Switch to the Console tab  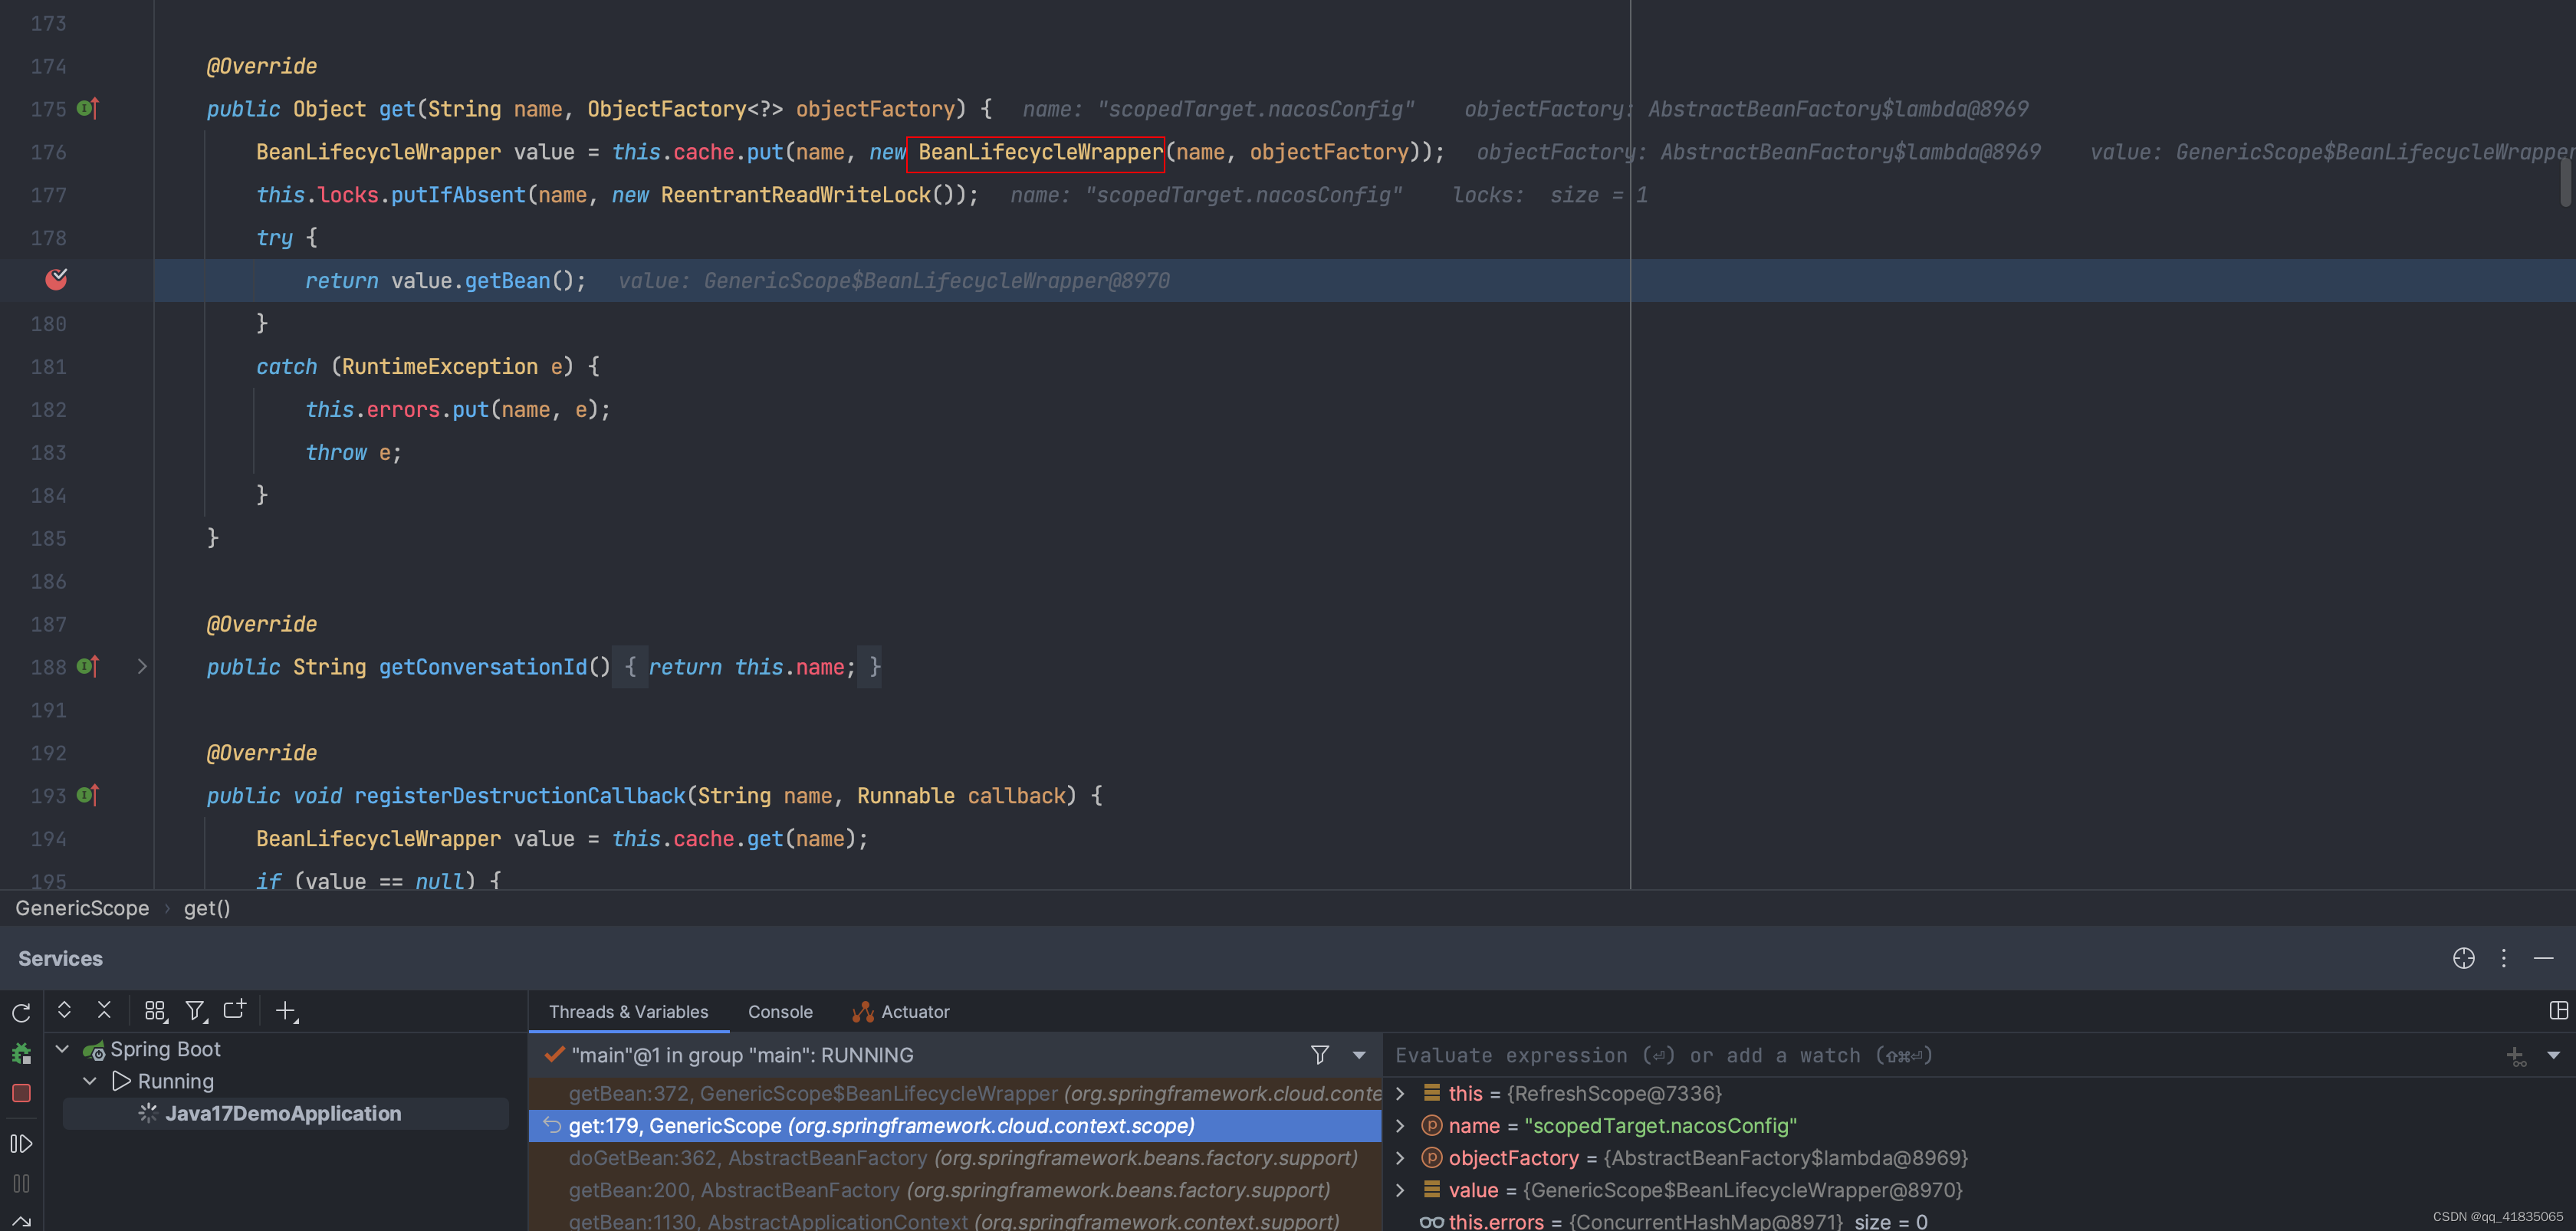[x=780, y=1012]
